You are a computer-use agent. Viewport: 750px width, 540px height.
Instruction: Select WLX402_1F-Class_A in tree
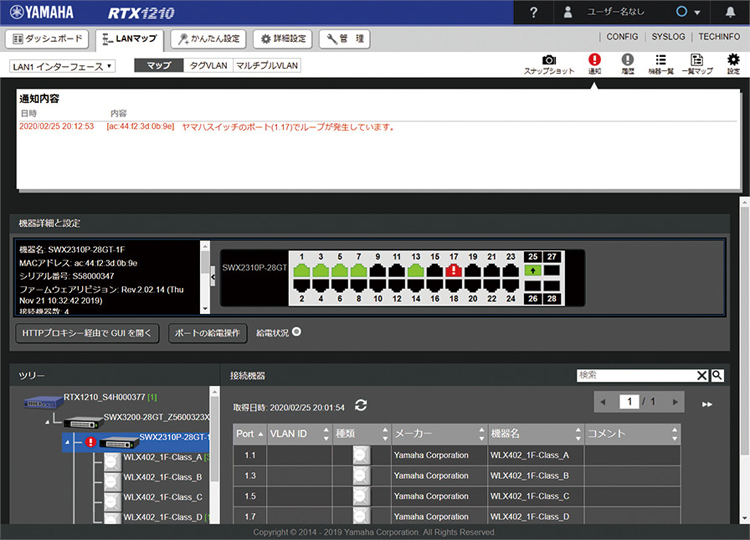pyautogui.click(x=163, y=457)
